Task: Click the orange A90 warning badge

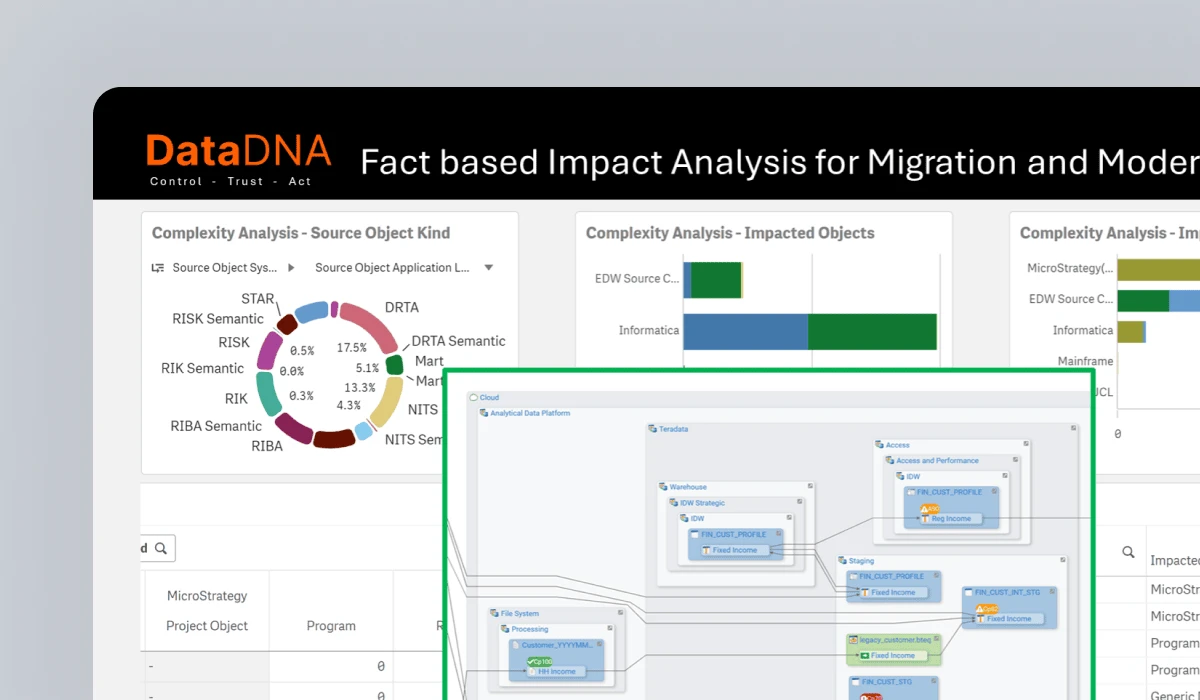Action: click(x=930, y=509)
